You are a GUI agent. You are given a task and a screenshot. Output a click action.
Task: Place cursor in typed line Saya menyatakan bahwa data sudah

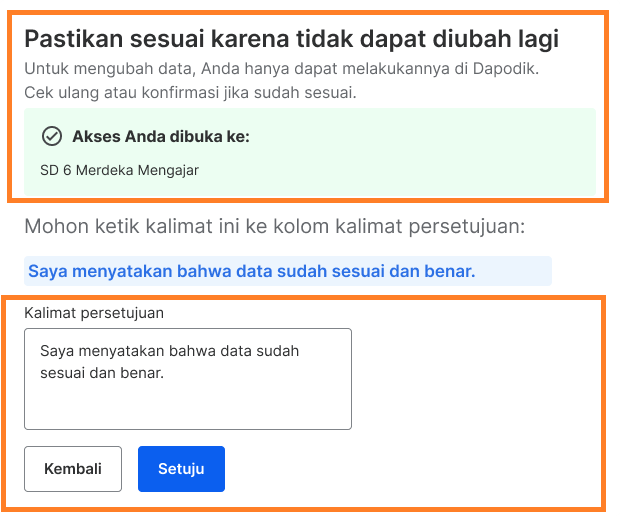click(x=170, y=351)
